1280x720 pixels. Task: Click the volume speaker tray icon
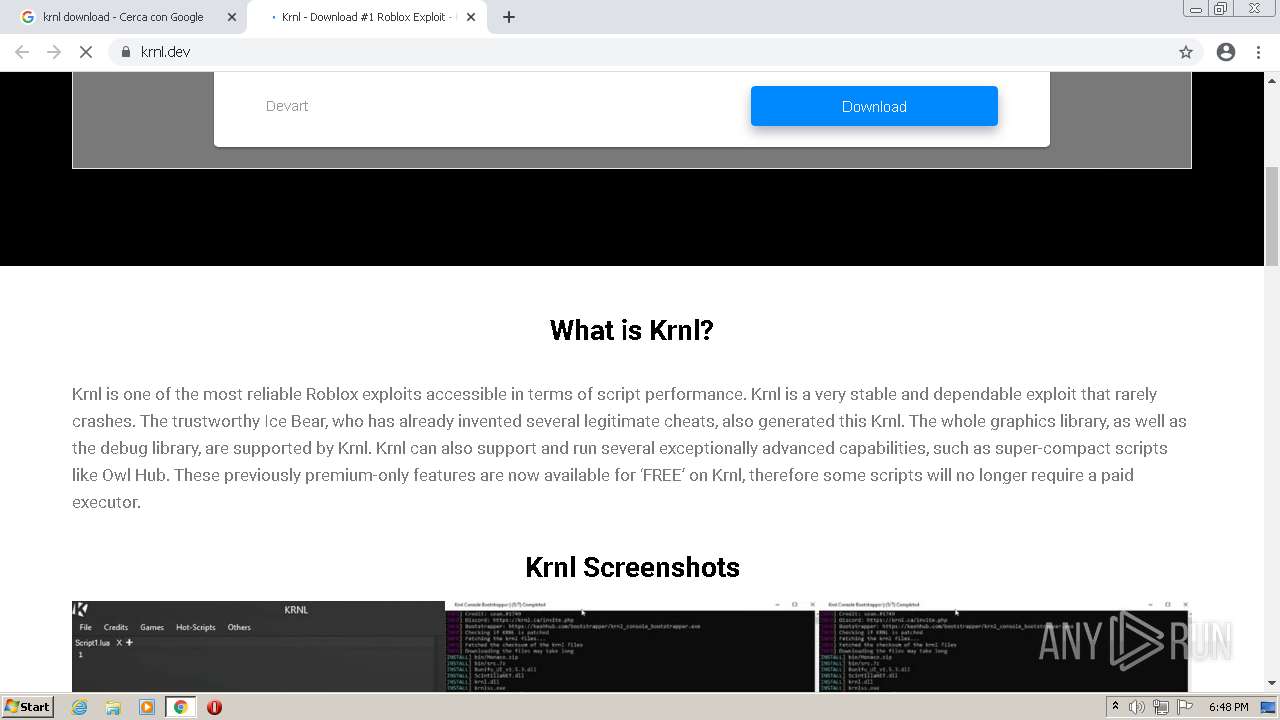point(1137,707)
